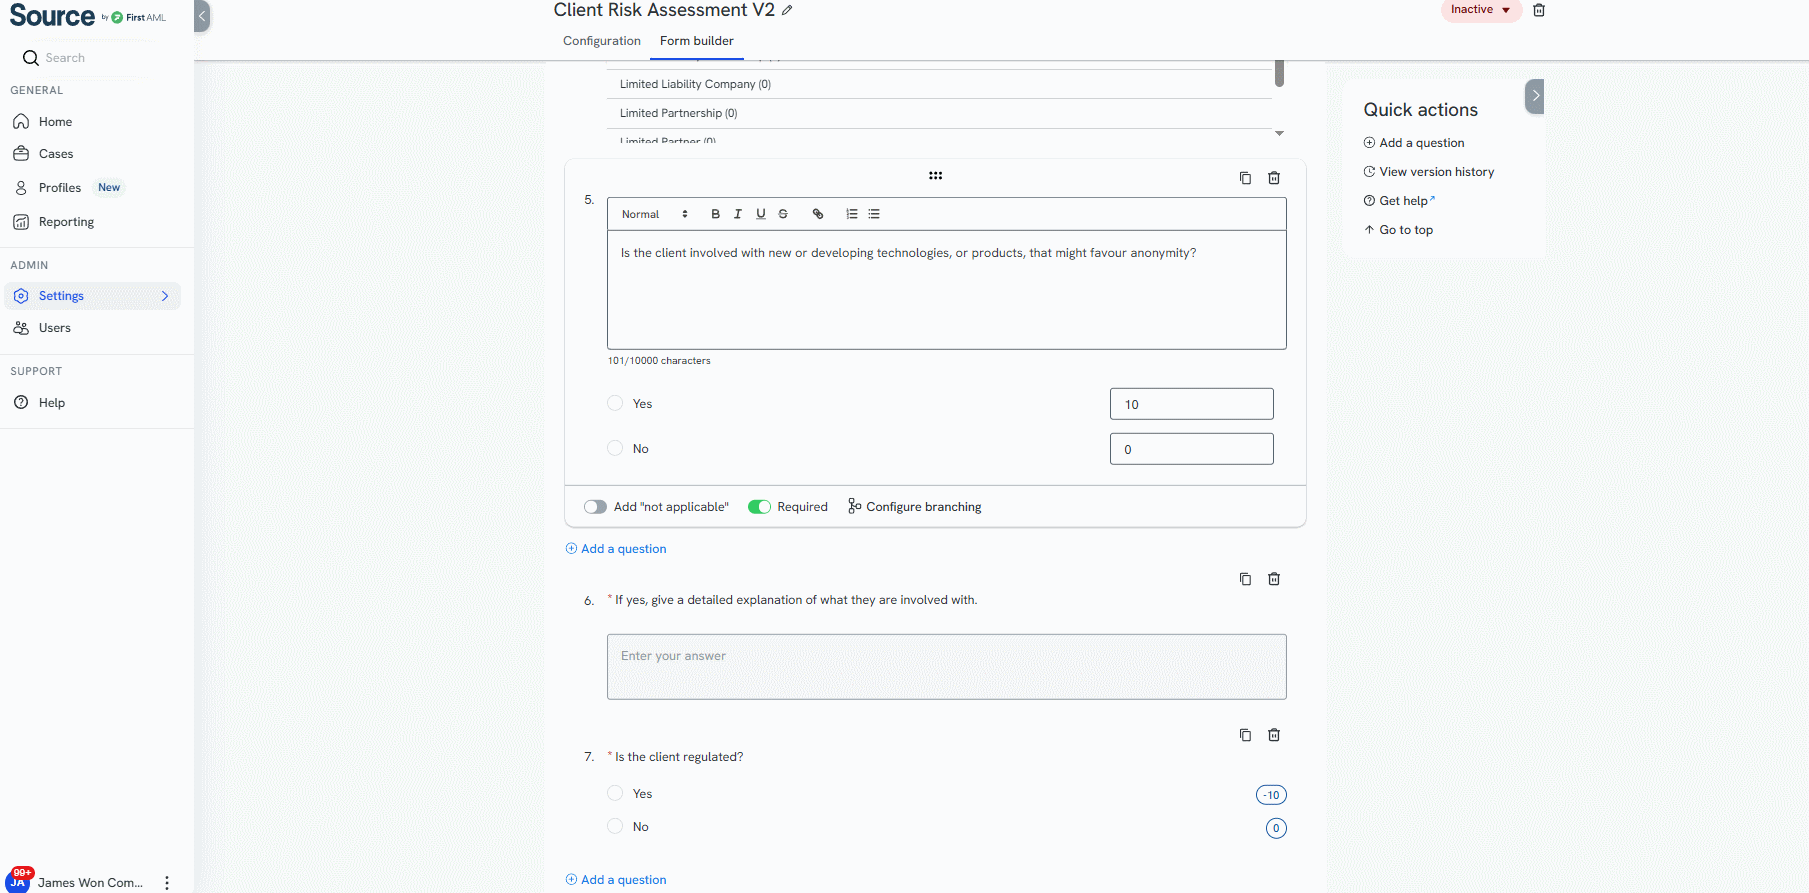Delete question 6 using its trash icon
Image resolution: width=1809 pixels, height=893 pixels.
click(x=1274, y=579)
